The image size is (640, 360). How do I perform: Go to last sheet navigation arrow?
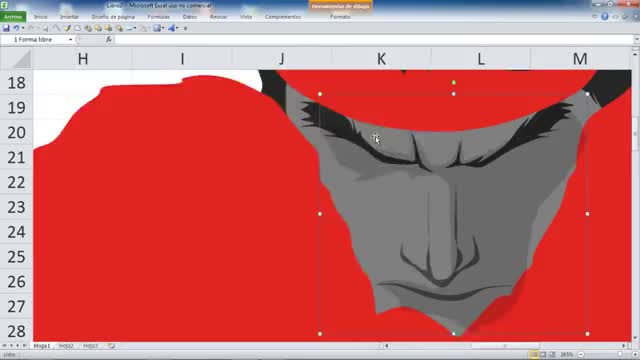(24, 346)
